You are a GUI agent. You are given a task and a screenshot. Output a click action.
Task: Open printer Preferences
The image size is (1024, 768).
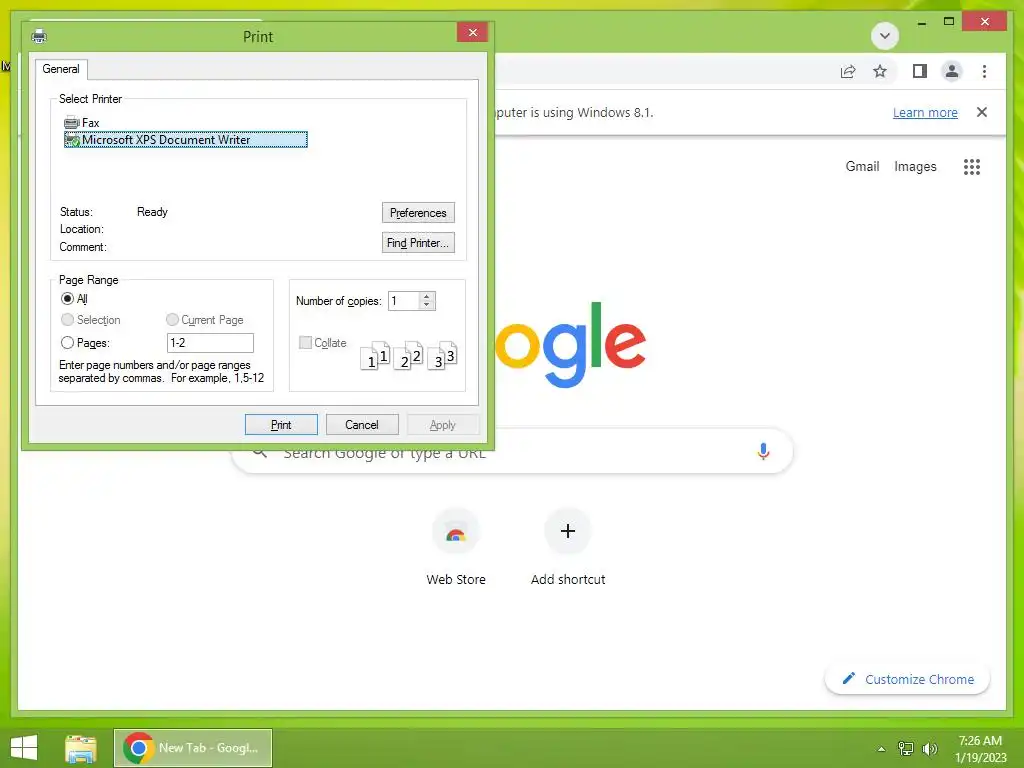coord(418,213)
